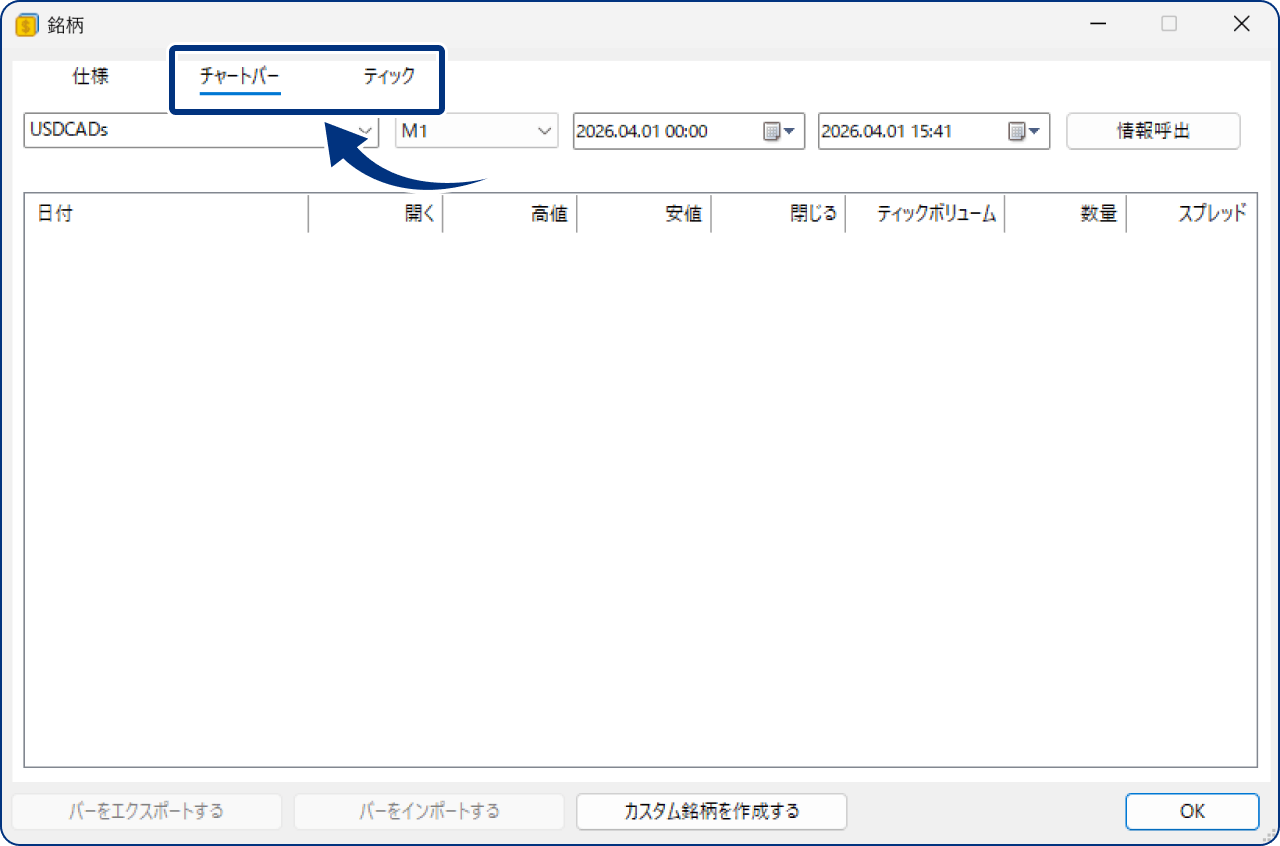The image size is (1280, 846).
Task: Click the 情報呼出 button
Action: pyautogui.click(x=1152, y=131)
